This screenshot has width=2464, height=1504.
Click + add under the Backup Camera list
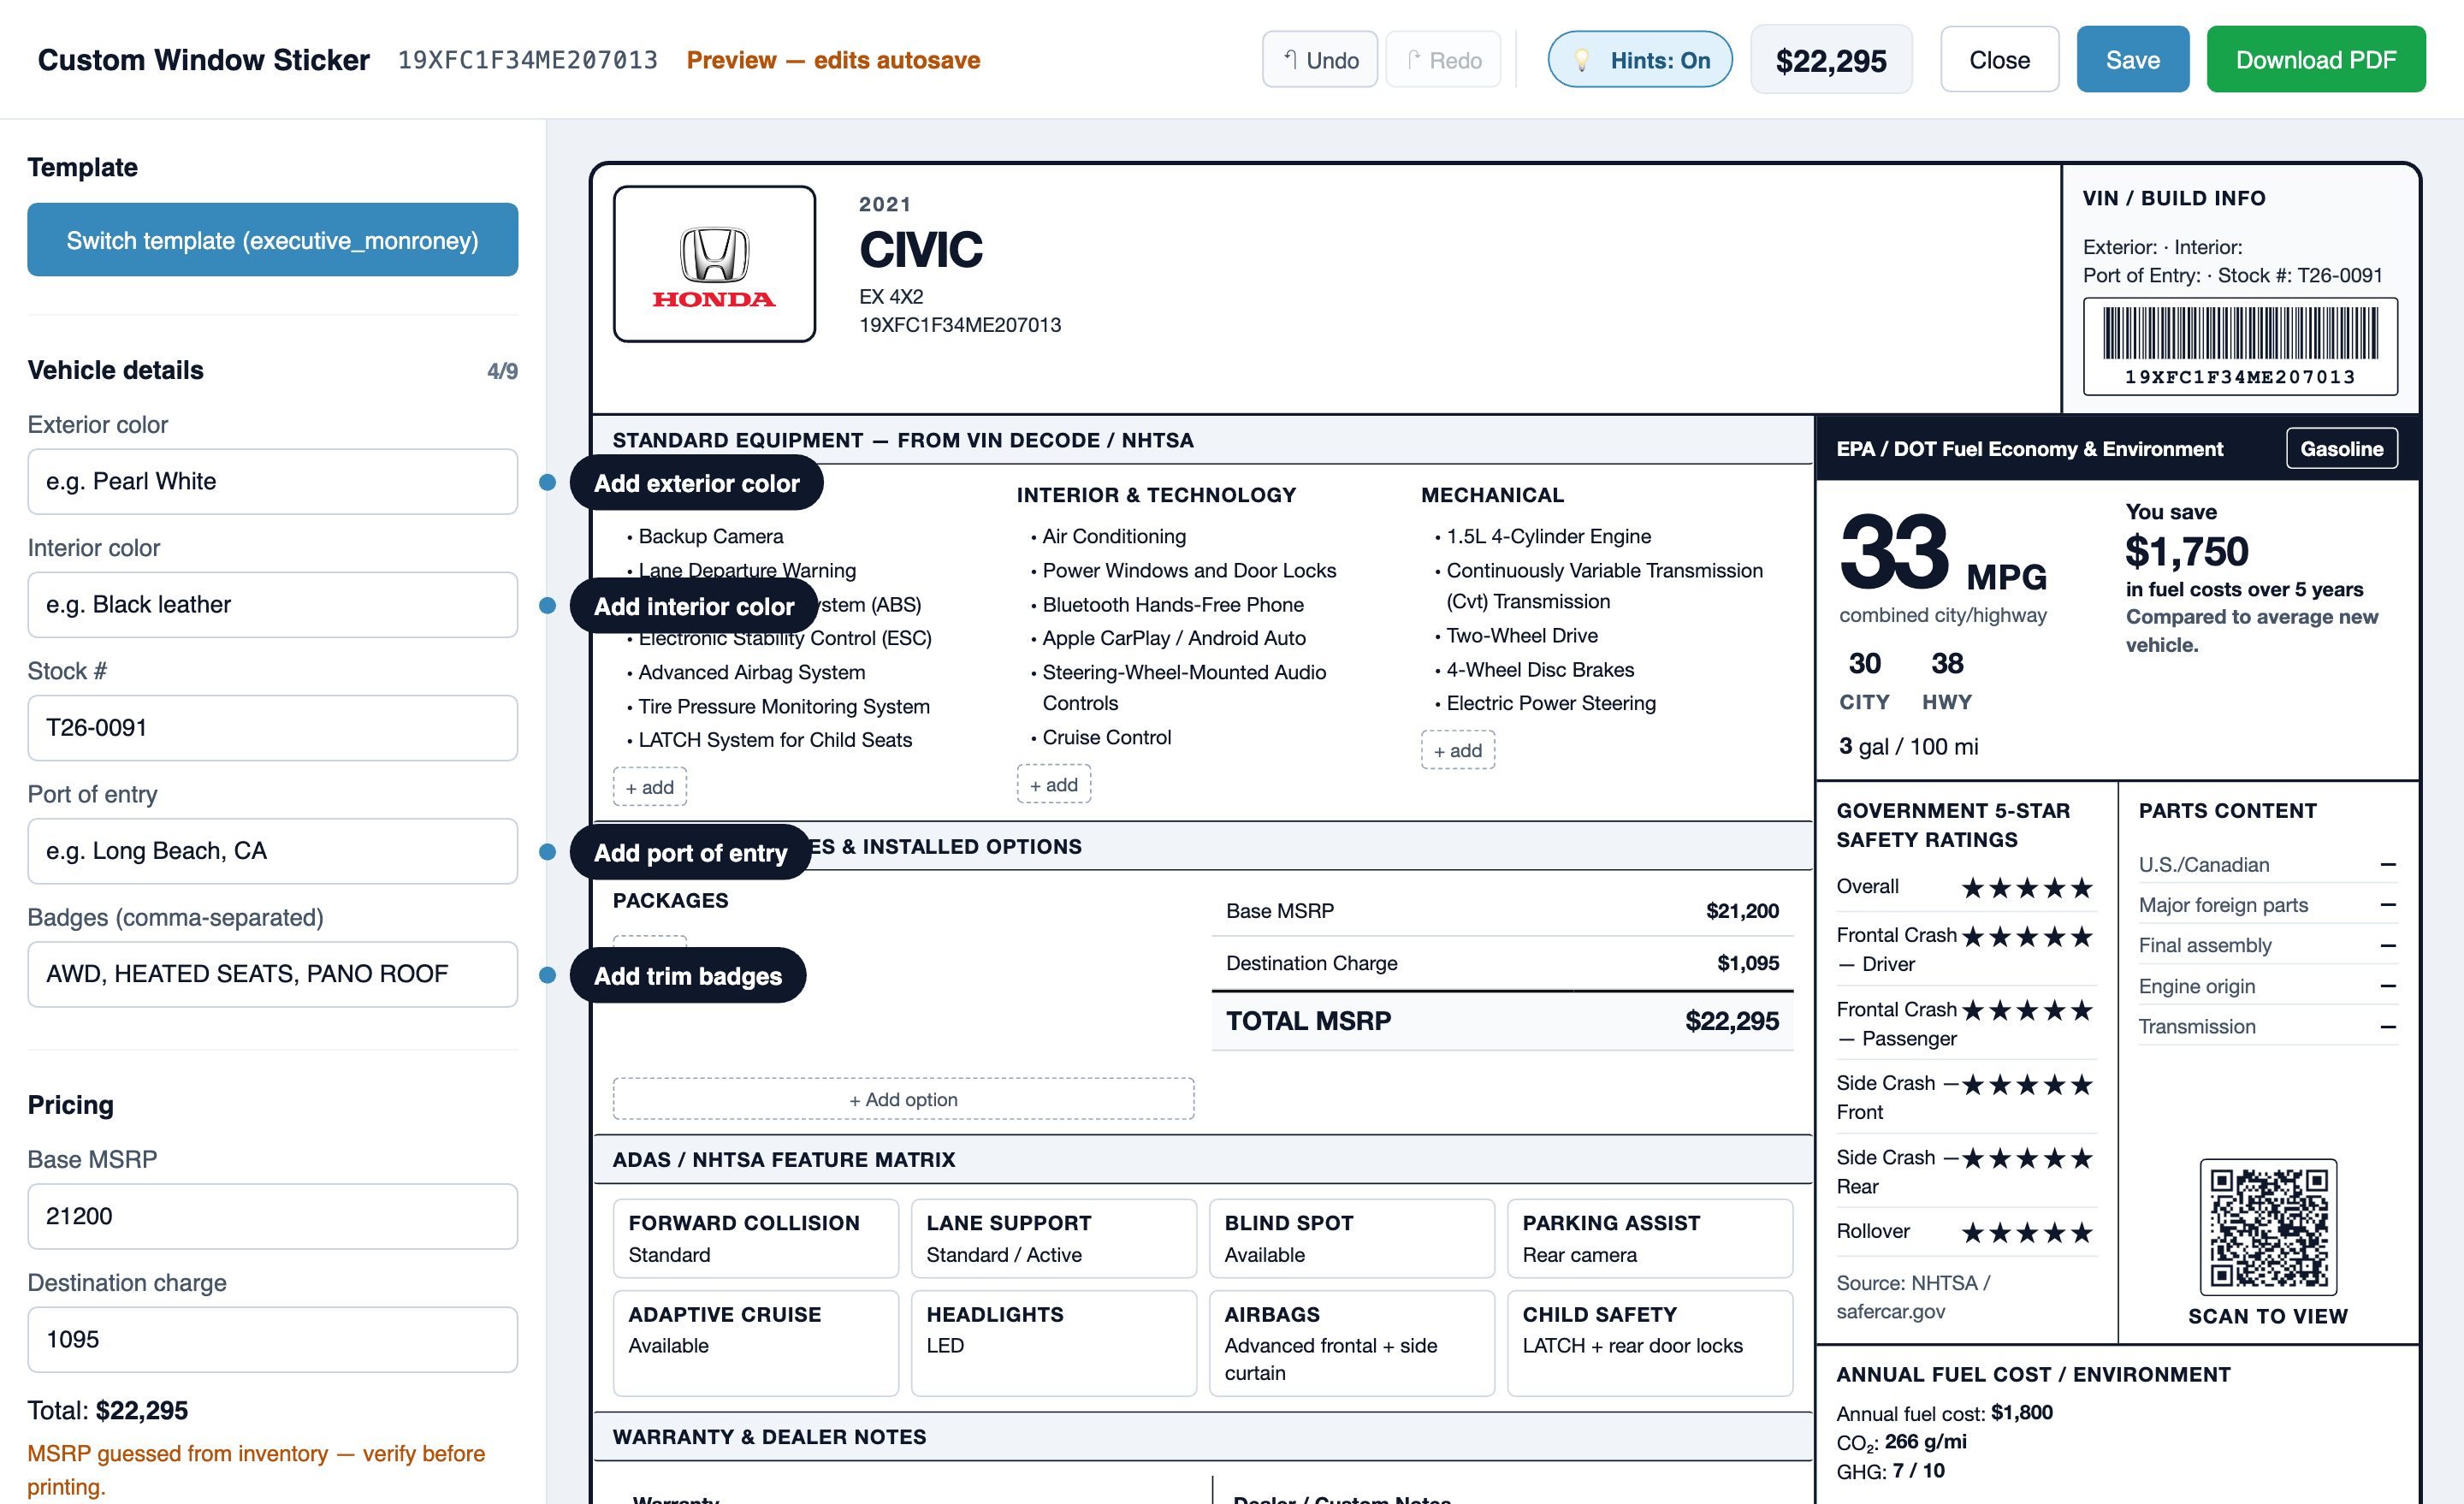650,787
